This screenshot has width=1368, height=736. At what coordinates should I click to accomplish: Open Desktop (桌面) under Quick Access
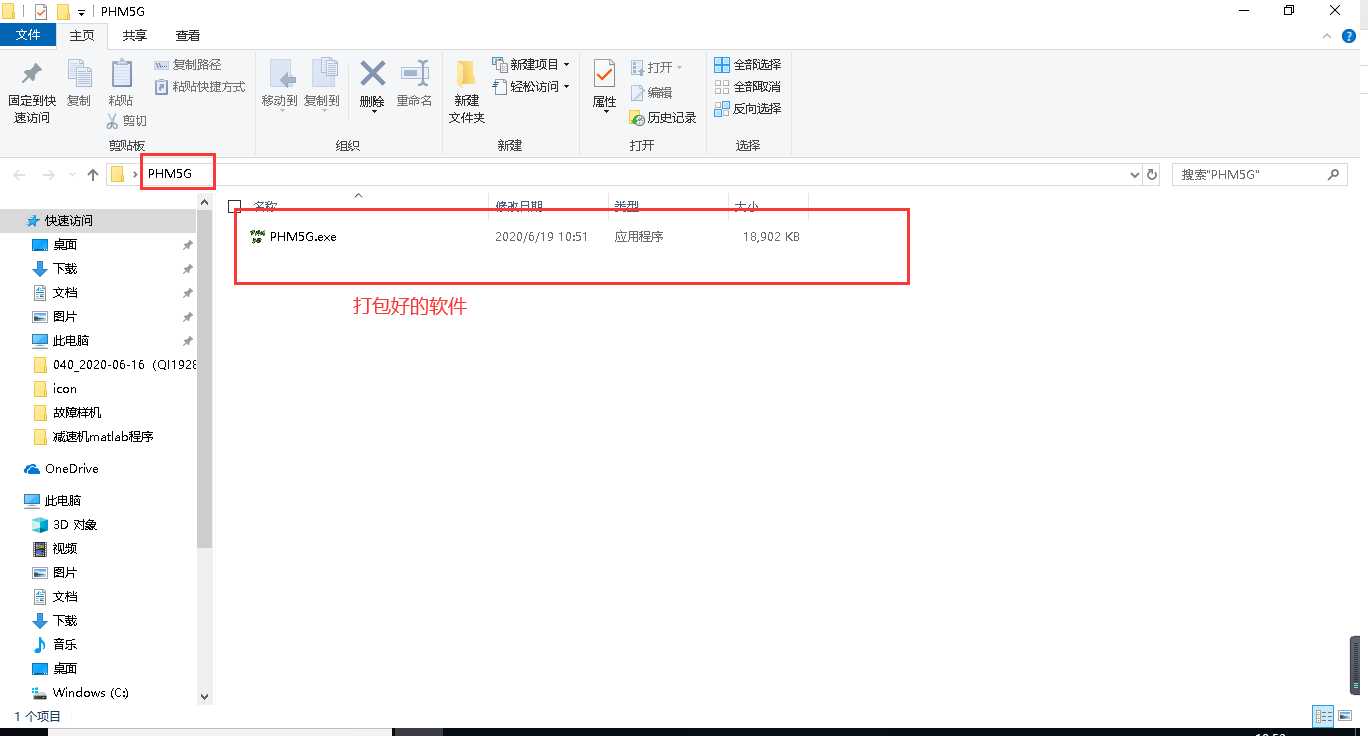pos(65,244)
